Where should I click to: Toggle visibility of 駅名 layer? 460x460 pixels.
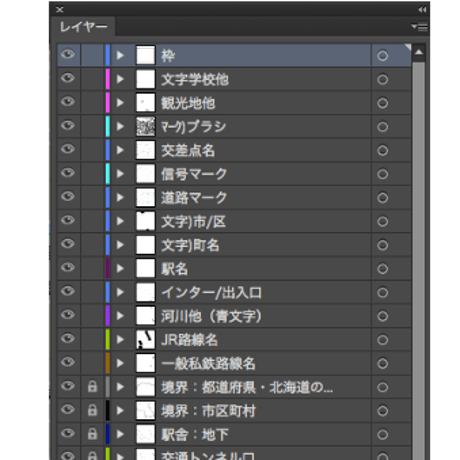pyautogui.click(x=68, y=268)
